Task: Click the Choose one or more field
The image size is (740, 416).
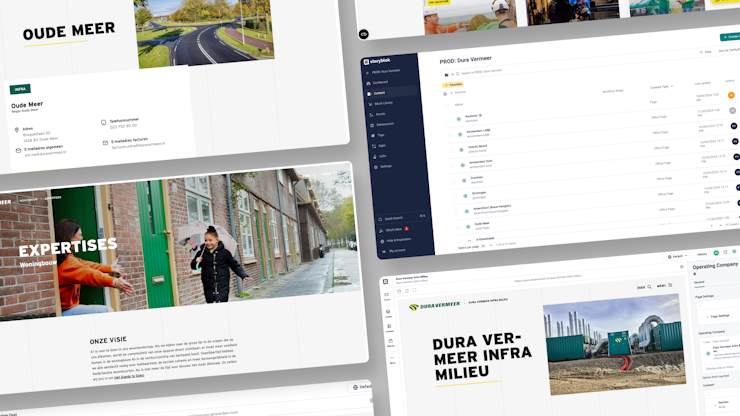Action: point(720,367)
